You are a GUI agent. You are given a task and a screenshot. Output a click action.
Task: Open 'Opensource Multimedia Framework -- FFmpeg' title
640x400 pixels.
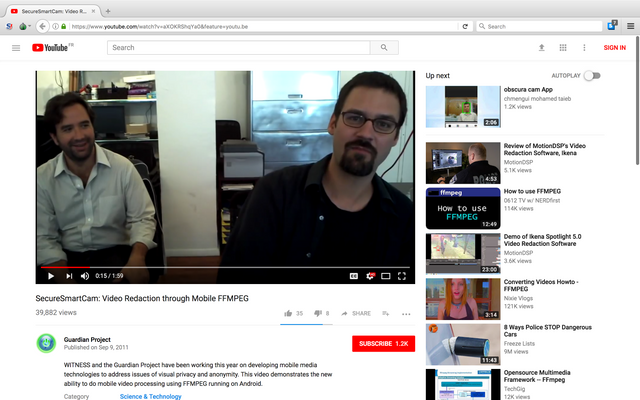click(537, 376)
